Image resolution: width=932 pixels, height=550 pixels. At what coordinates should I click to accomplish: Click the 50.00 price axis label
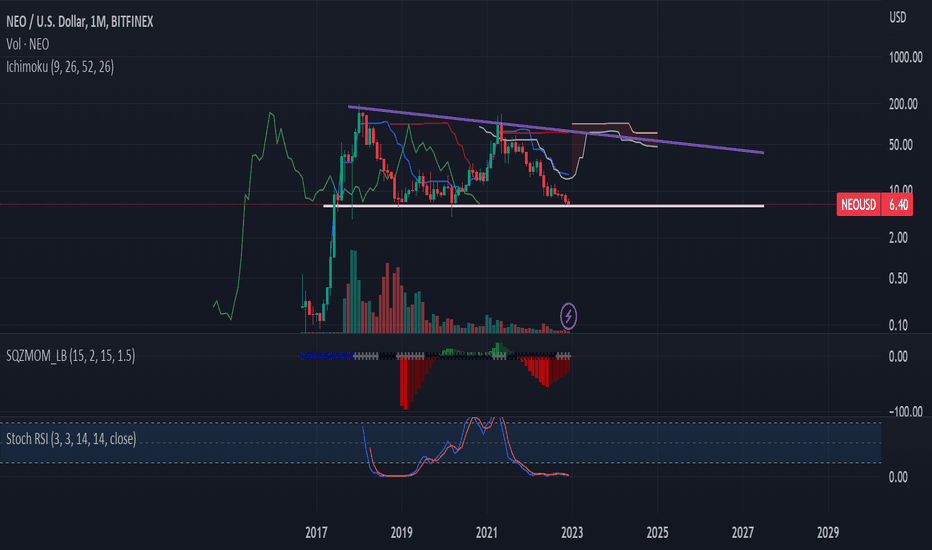[900, 144]
